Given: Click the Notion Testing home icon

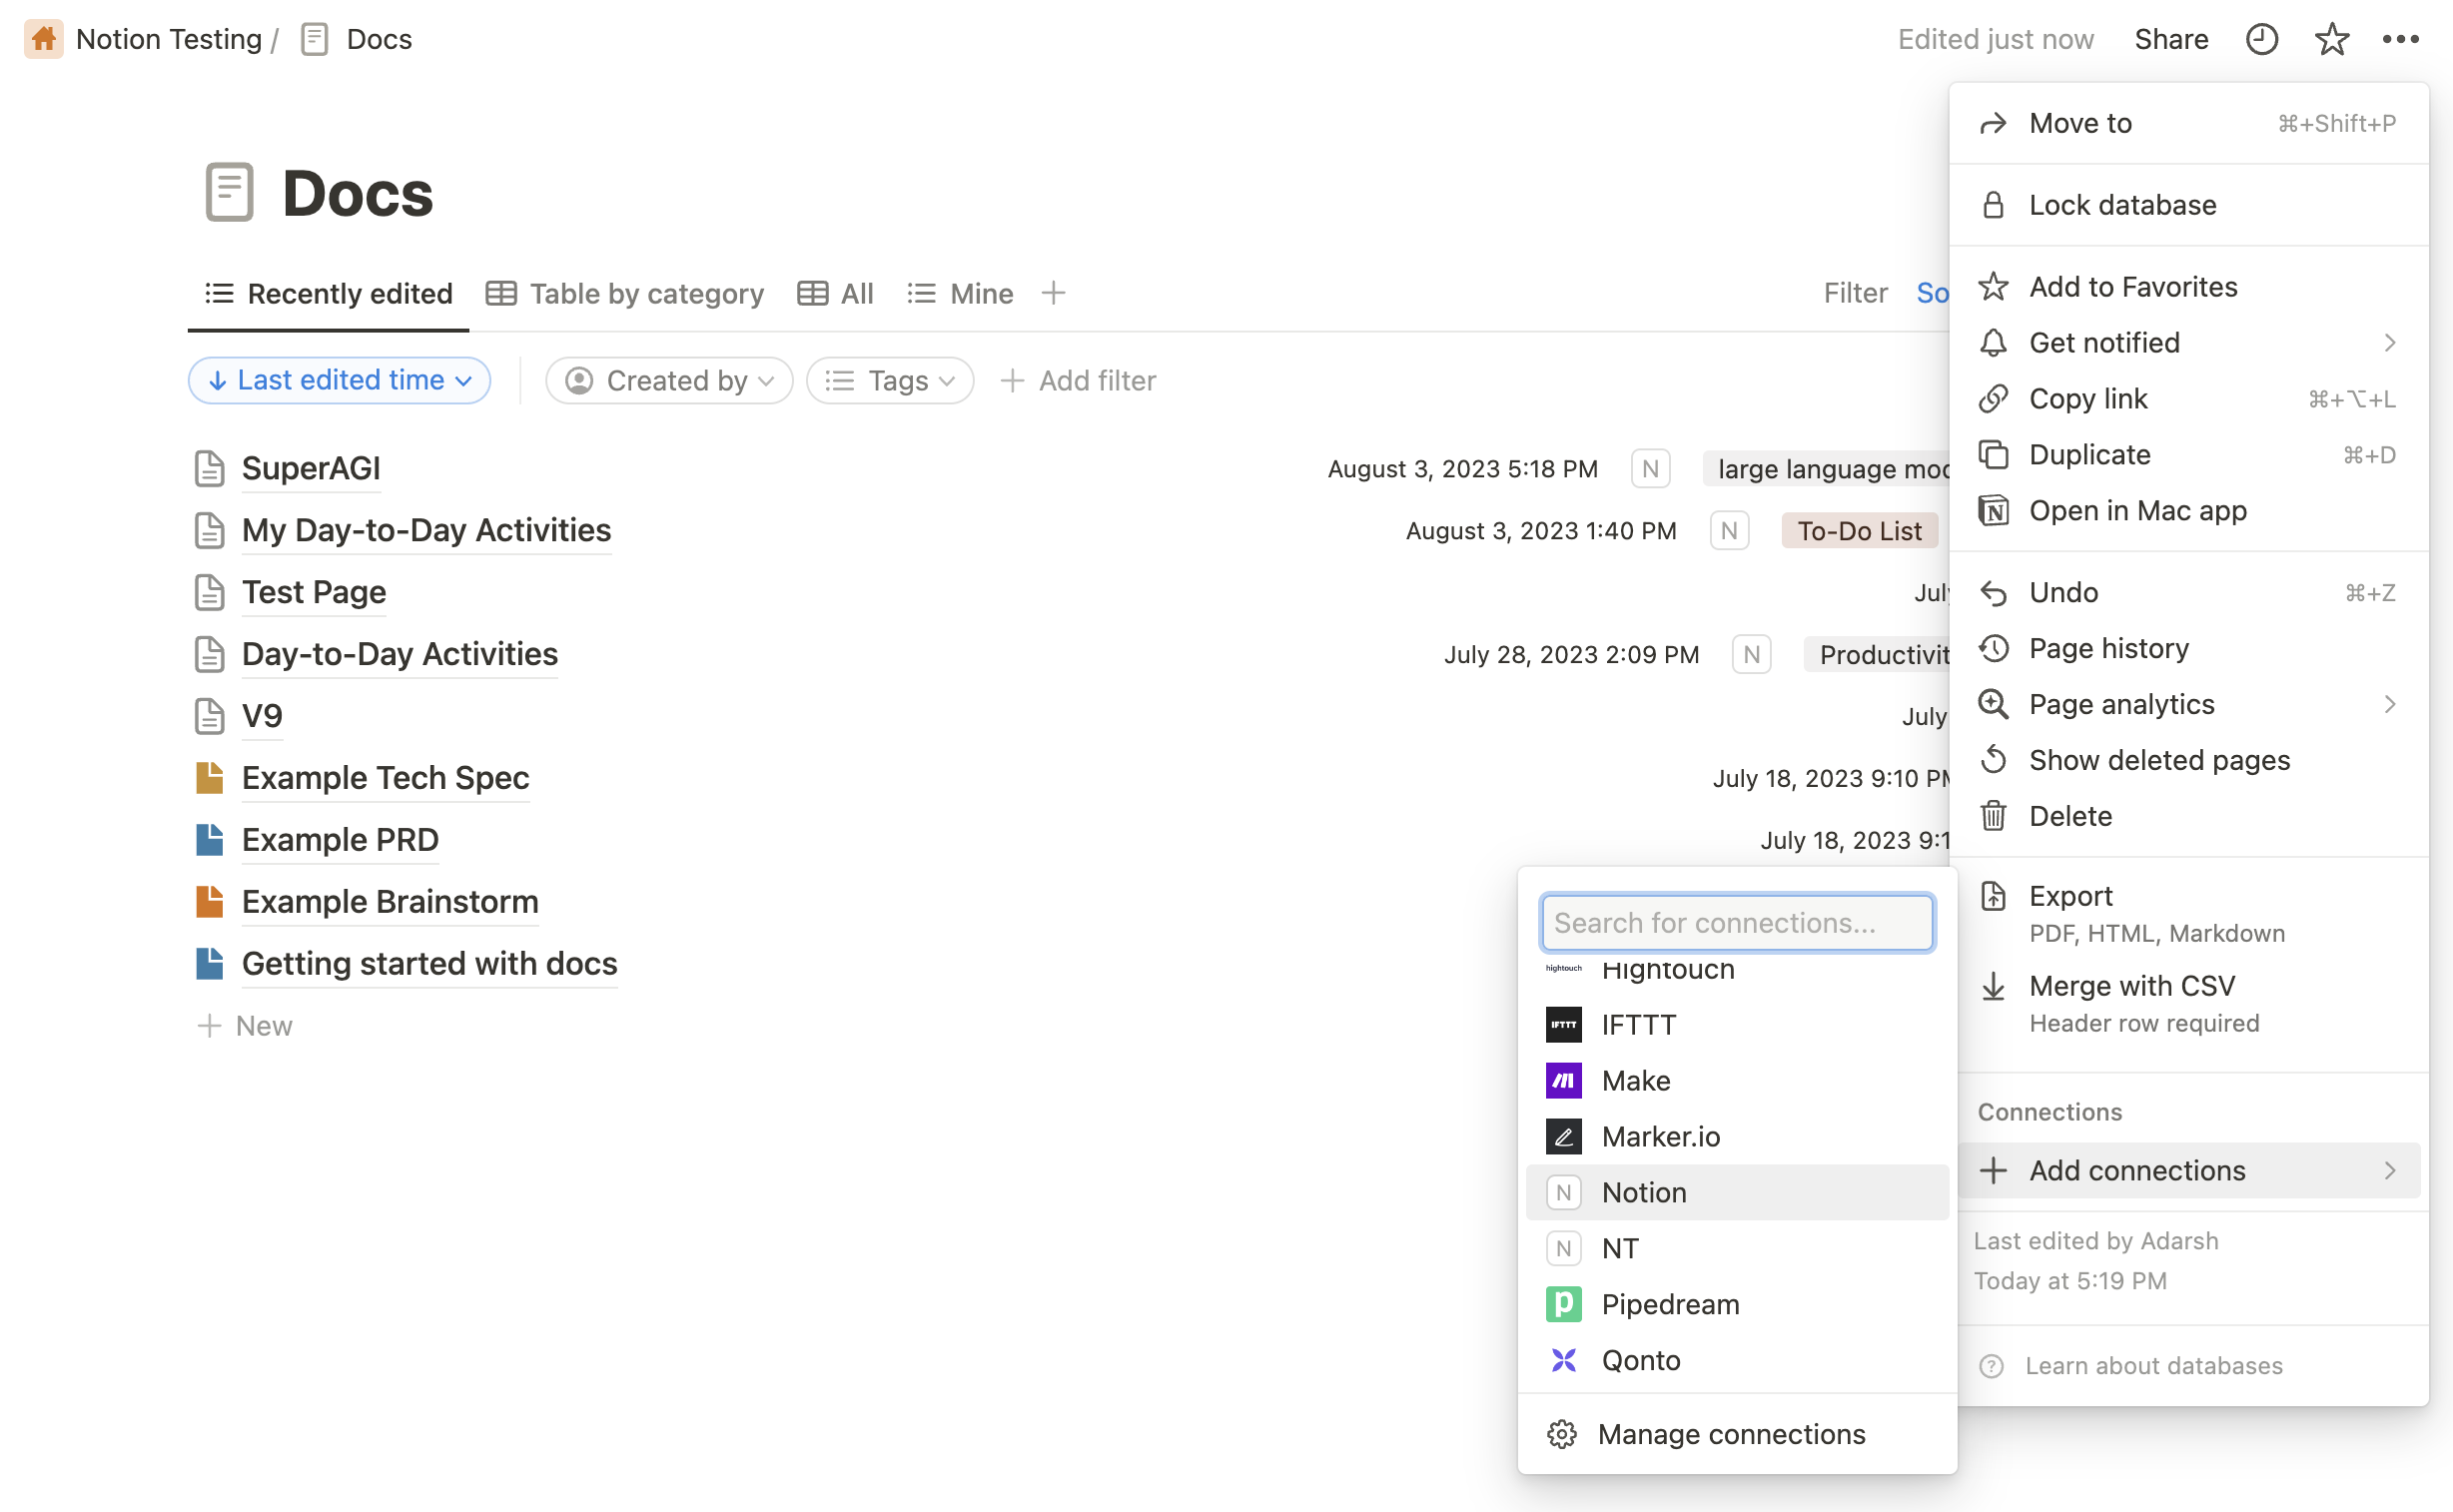Looking at the screenshot, I should (x=43, y=39).
